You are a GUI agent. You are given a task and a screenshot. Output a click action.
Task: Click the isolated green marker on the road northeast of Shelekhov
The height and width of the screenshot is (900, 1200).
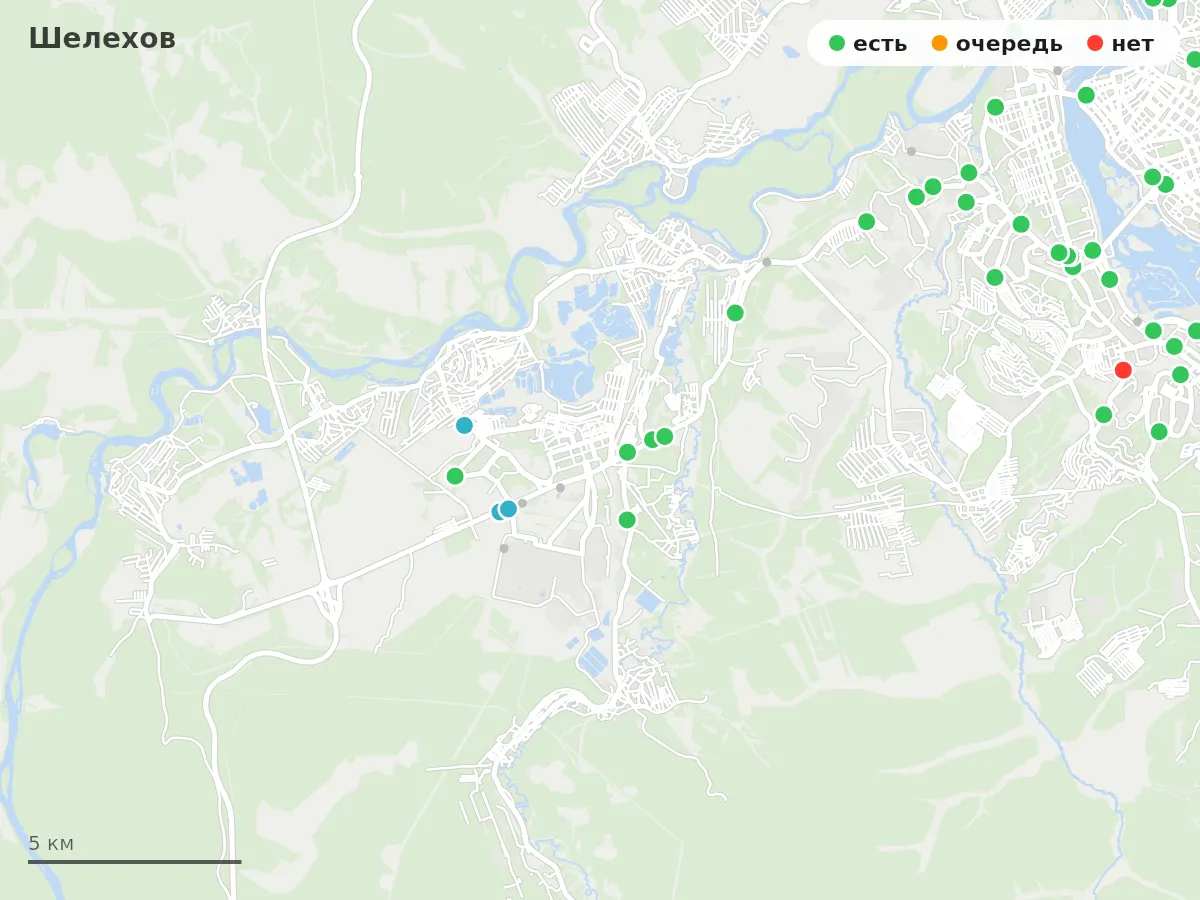[735, 313]
